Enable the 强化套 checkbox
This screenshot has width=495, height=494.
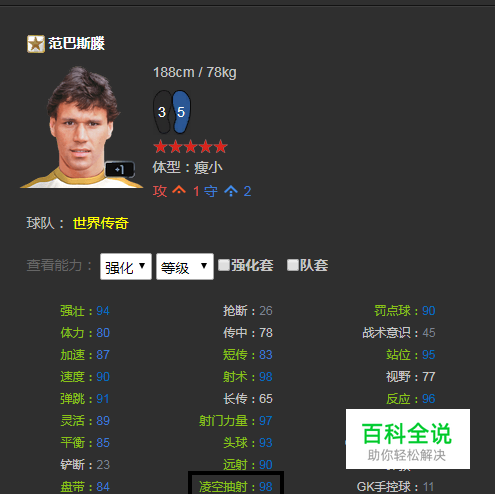point(224,265)
